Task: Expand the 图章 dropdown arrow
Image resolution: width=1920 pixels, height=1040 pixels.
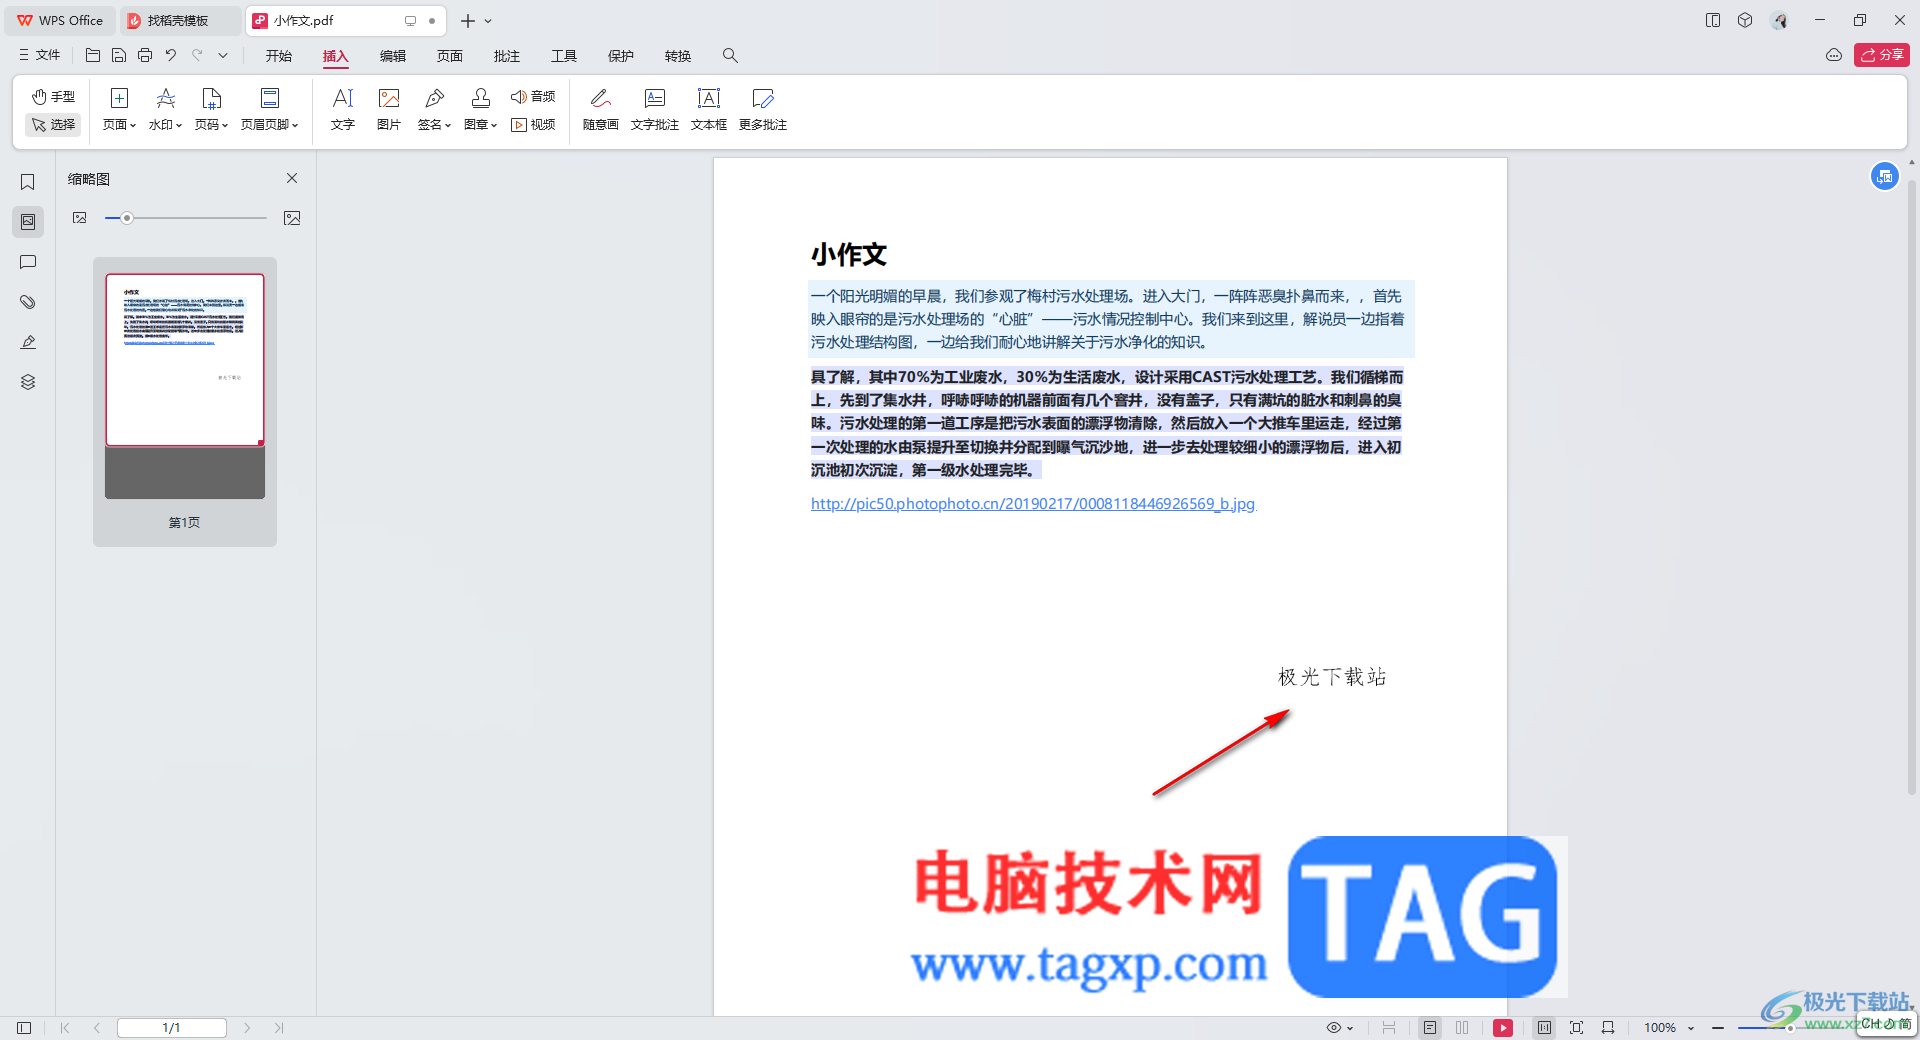Action: click(x=494, y=125)
